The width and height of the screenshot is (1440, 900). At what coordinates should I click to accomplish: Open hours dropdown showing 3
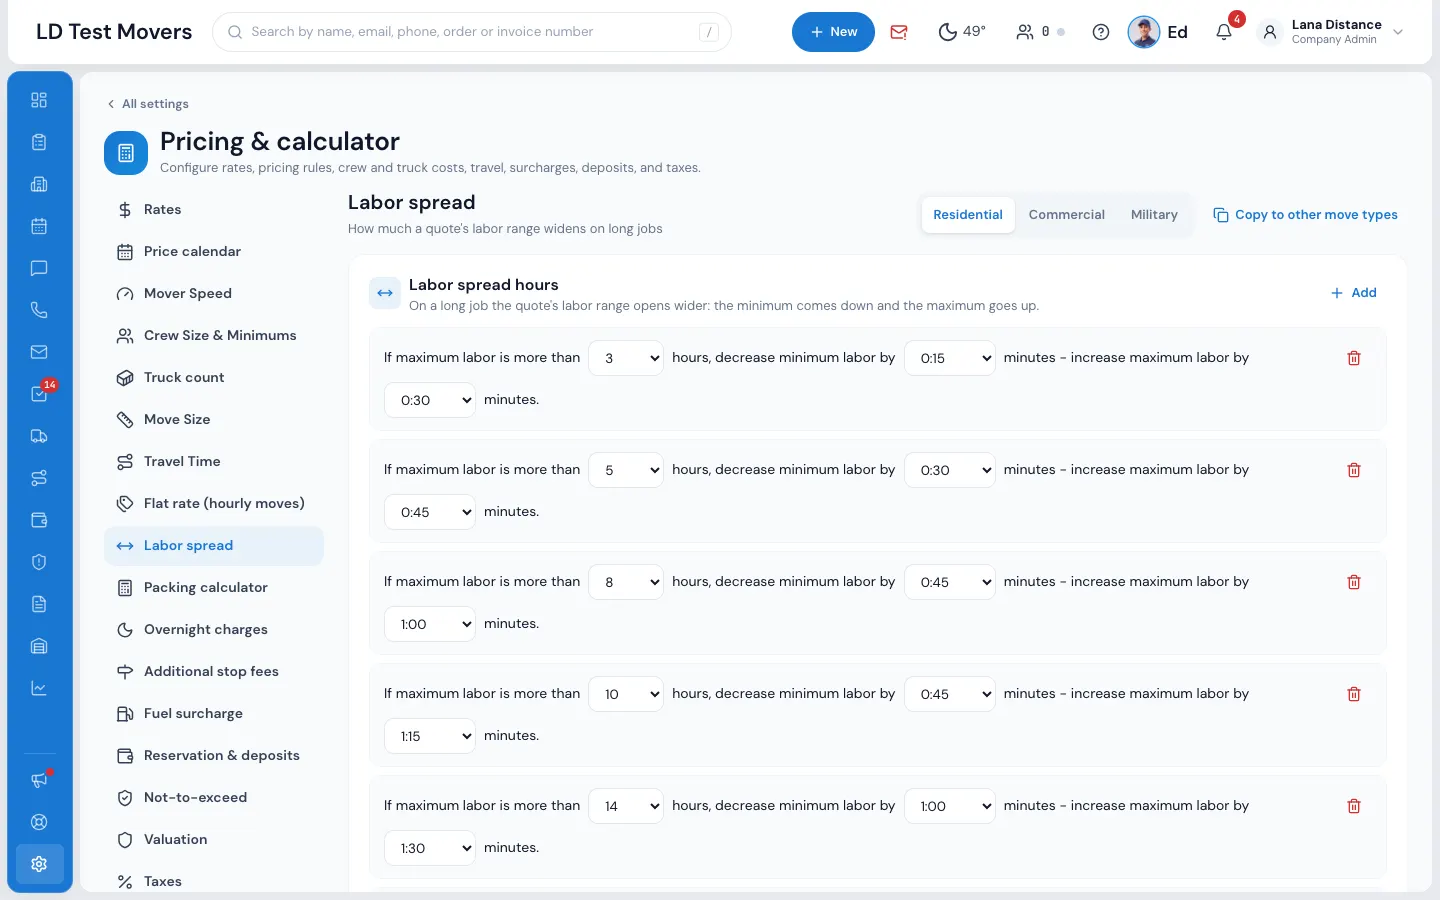626,358
